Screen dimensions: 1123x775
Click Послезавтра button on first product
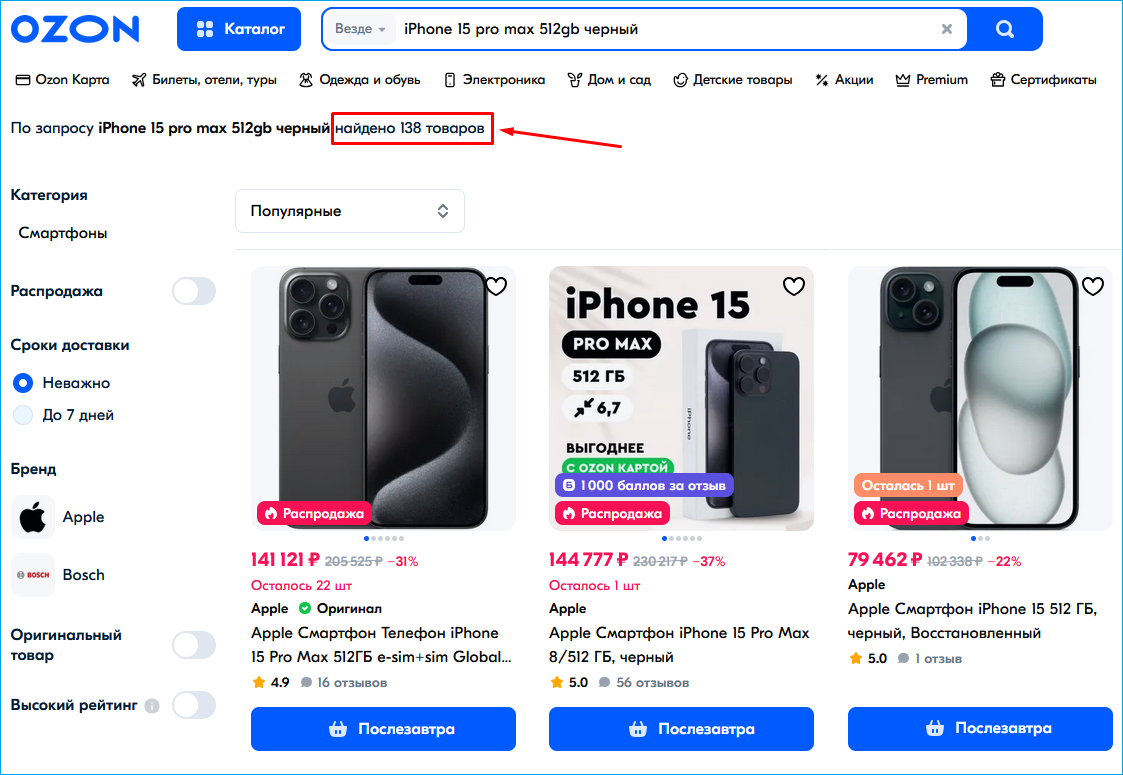(383, 729)
